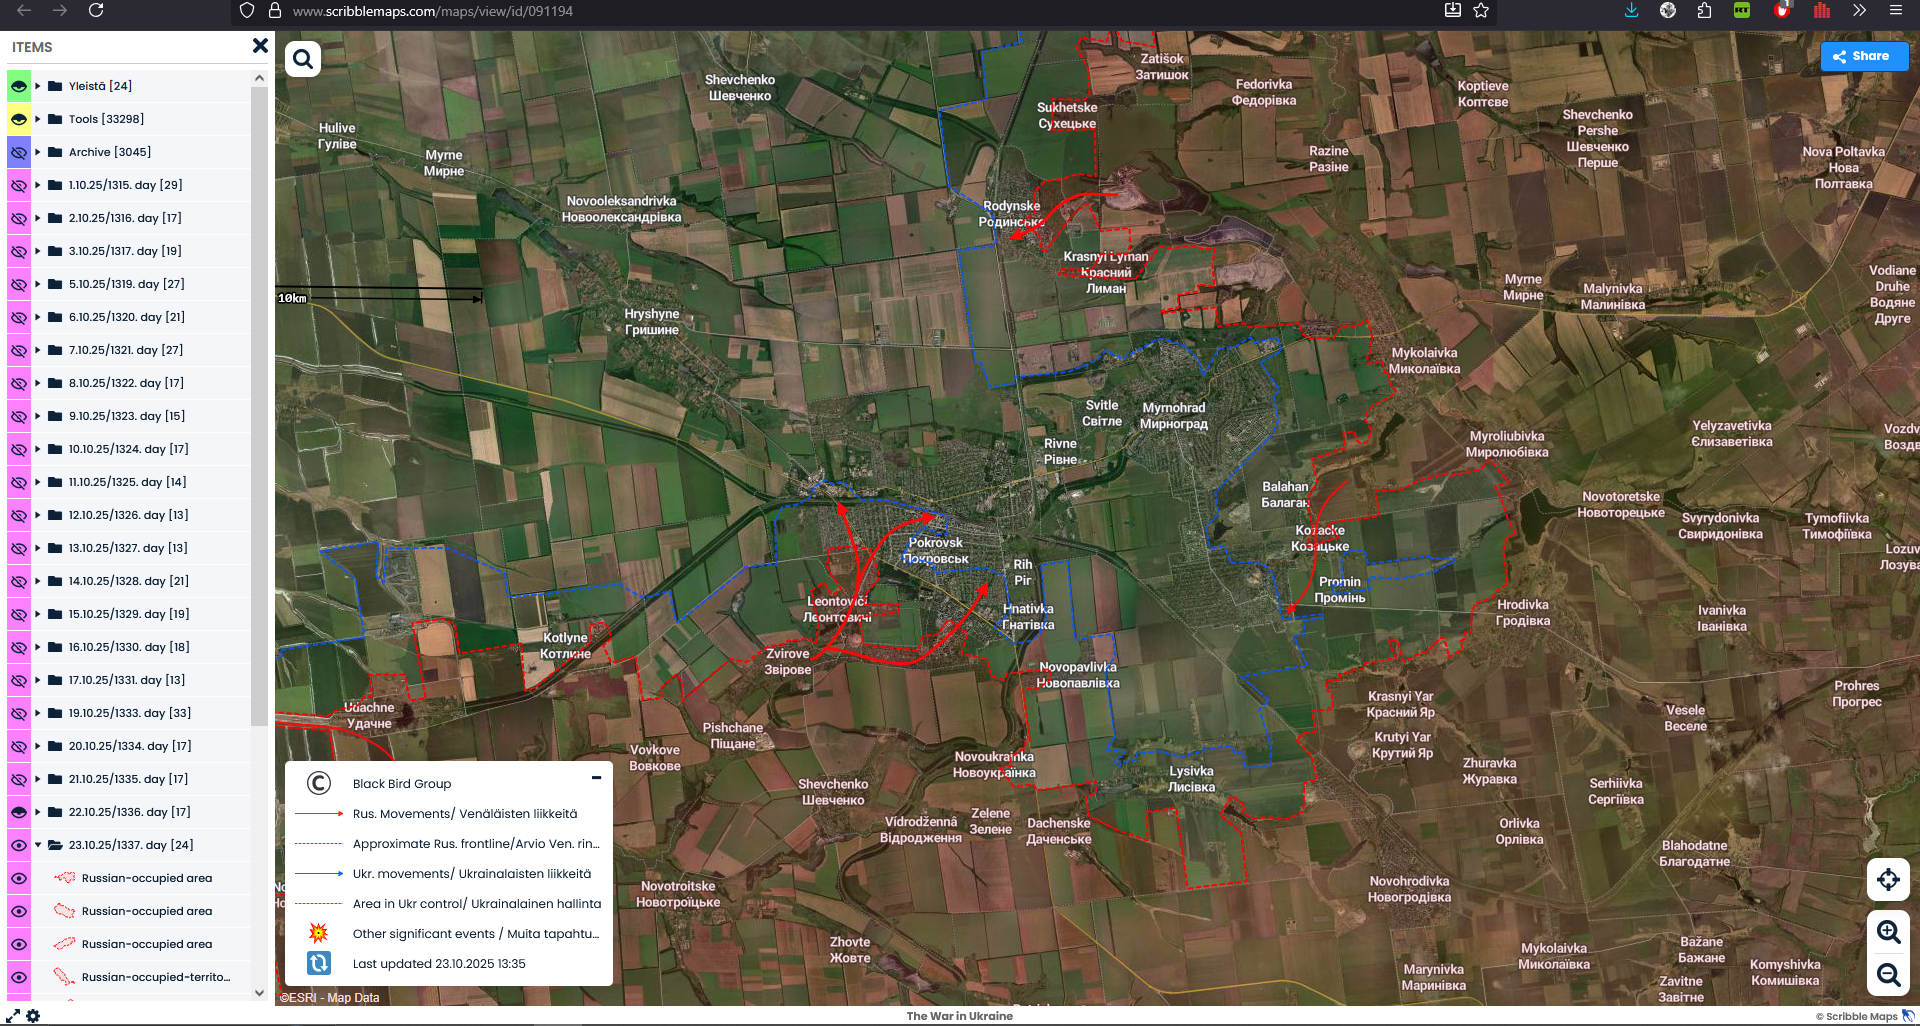Screen dimensions: 1920x1026
Task: Click the tracking protection shield icon
Action: coord(247,10)
